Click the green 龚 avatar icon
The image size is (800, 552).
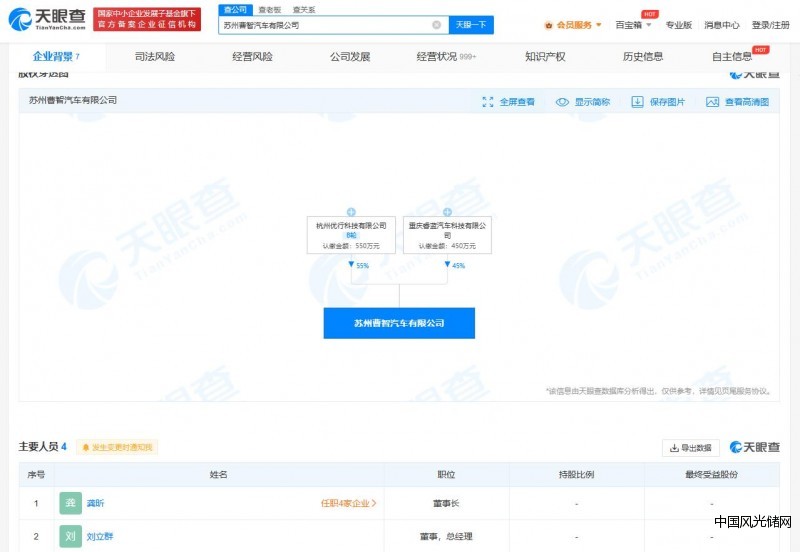[x=70, y=503]
